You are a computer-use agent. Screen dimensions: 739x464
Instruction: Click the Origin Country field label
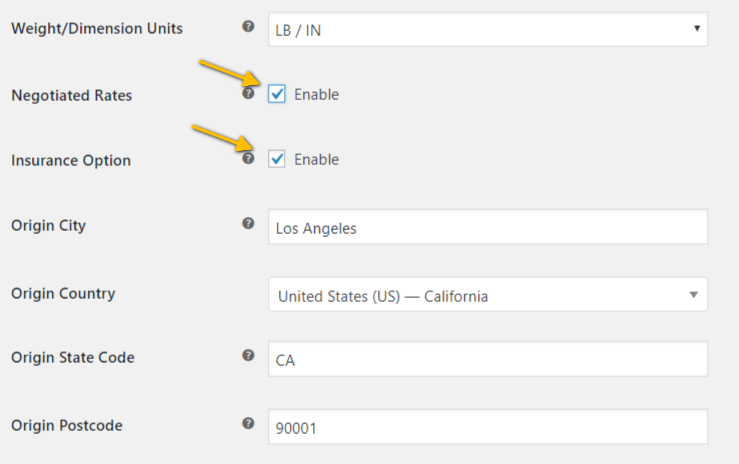(63, 293)
